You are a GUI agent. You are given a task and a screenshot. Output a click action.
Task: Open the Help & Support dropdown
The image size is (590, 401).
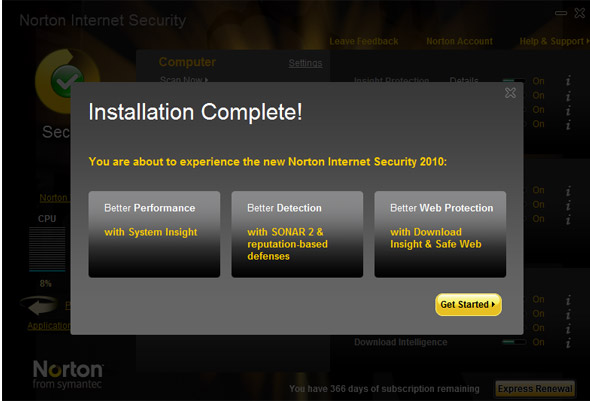pyautogui.click(x=554, y=41)
